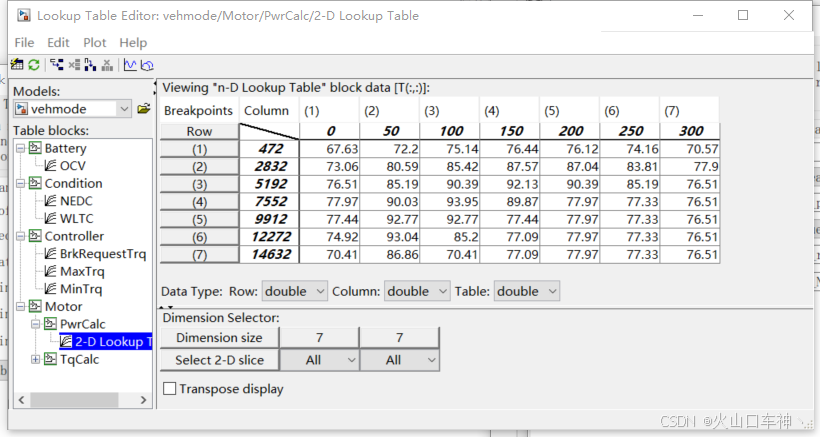Select the row breakpoint cell 7552

point(269,202)
